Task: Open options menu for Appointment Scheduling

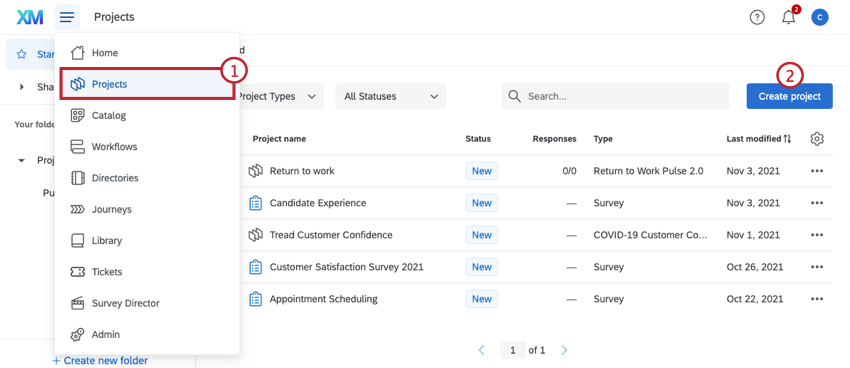Action: click(817, 299)
